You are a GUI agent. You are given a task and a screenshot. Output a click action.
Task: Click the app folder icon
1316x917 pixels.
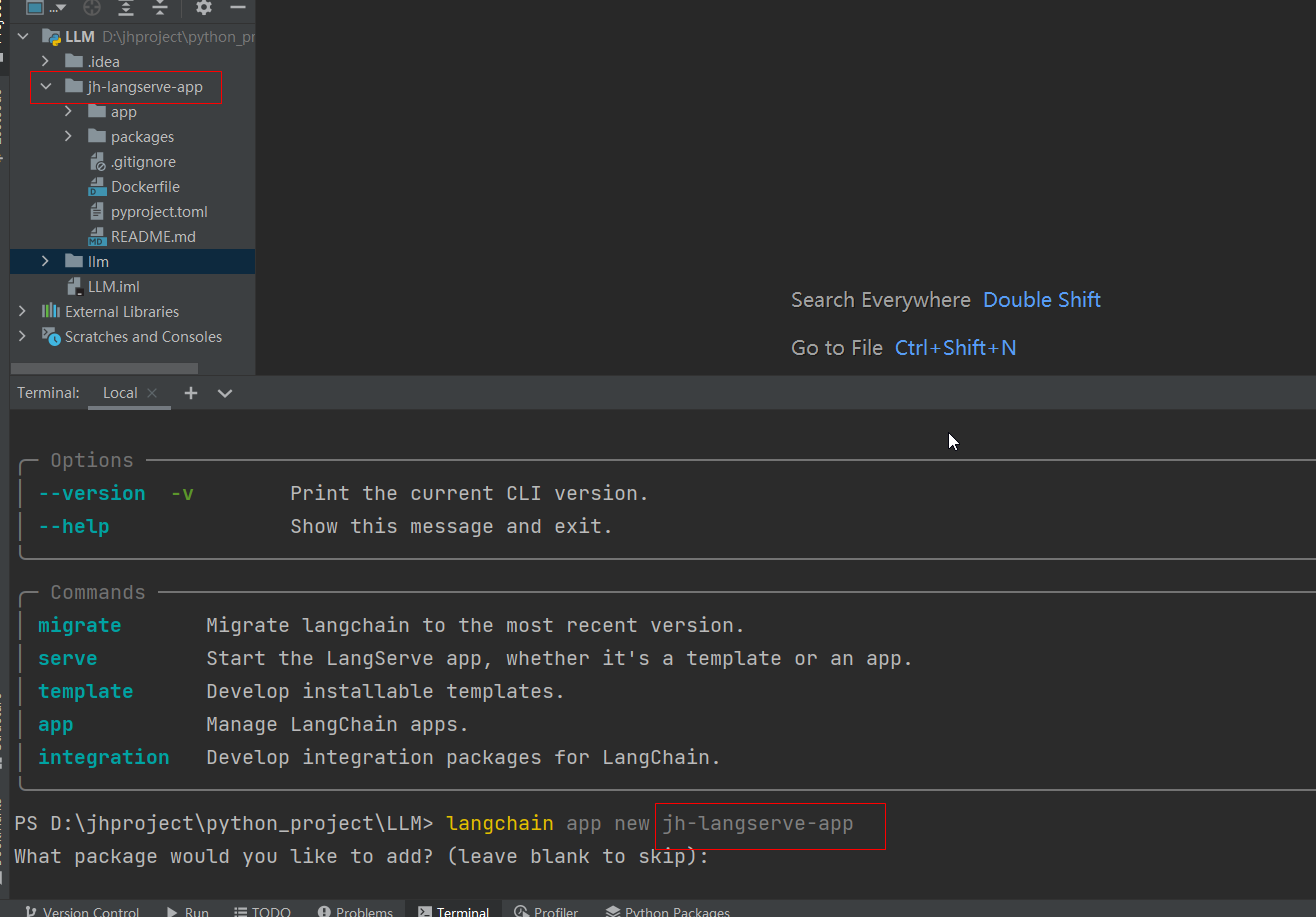(x=97, y=111)
